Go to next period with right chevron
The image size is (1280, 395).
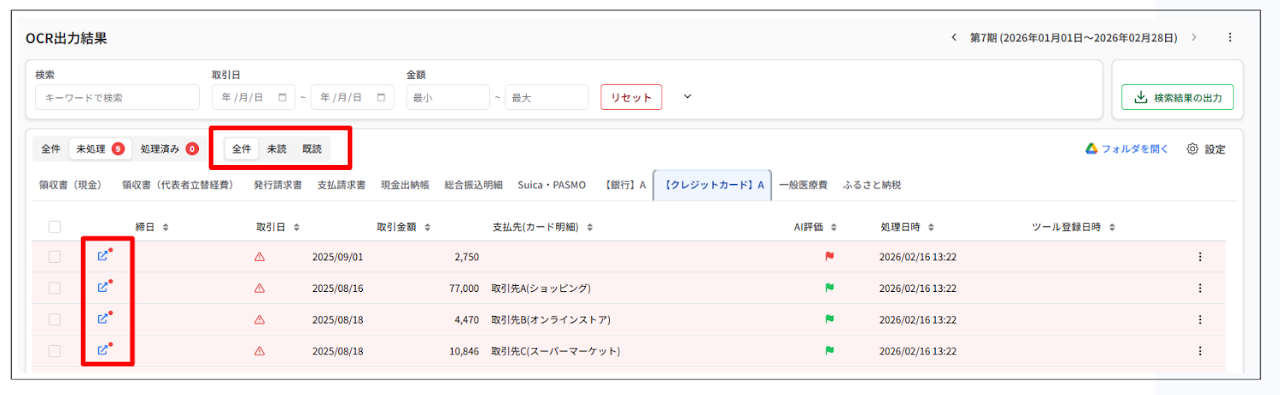coord(1194,38)
